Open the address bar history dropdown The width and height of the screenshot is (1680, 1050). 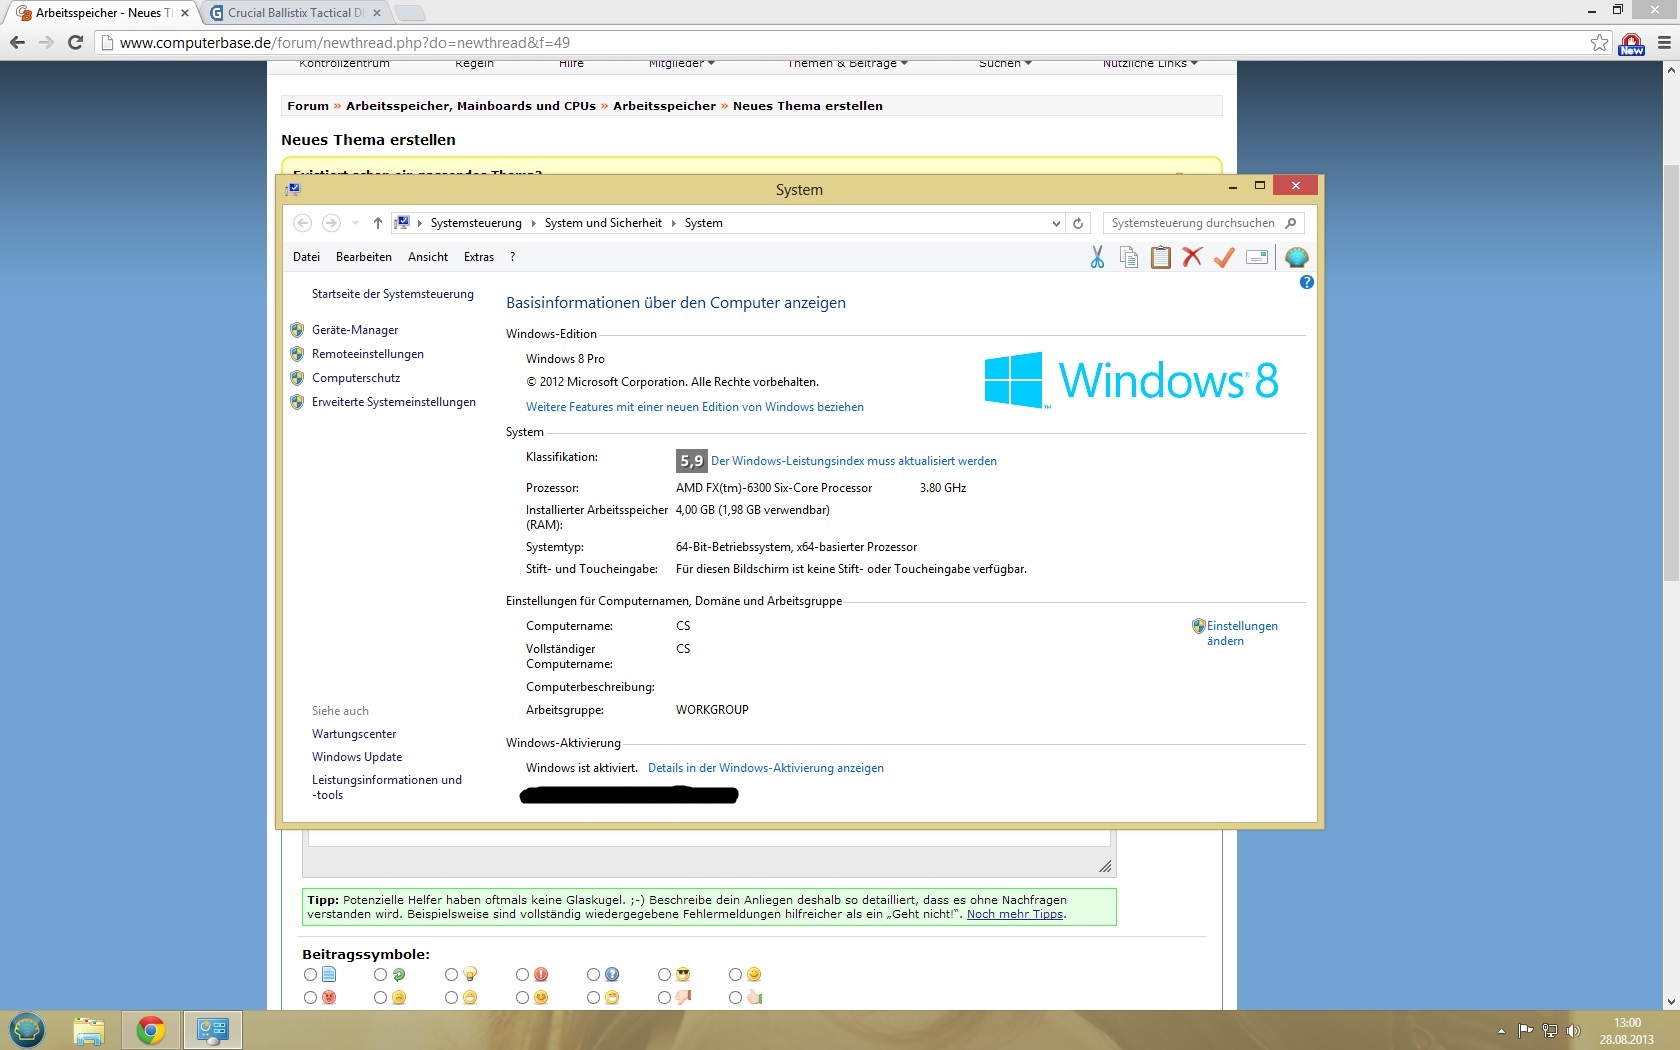[1056, 223]
